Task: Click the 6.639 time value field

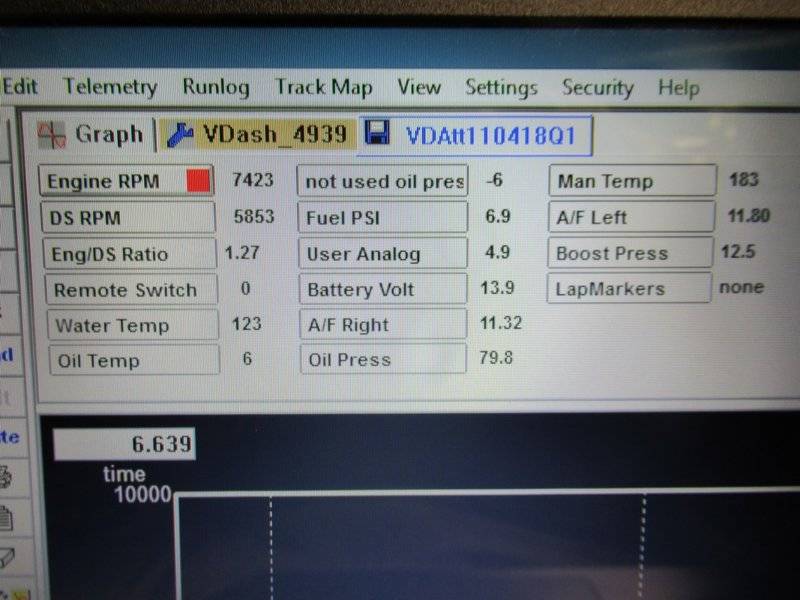Action: click(124, 445)
